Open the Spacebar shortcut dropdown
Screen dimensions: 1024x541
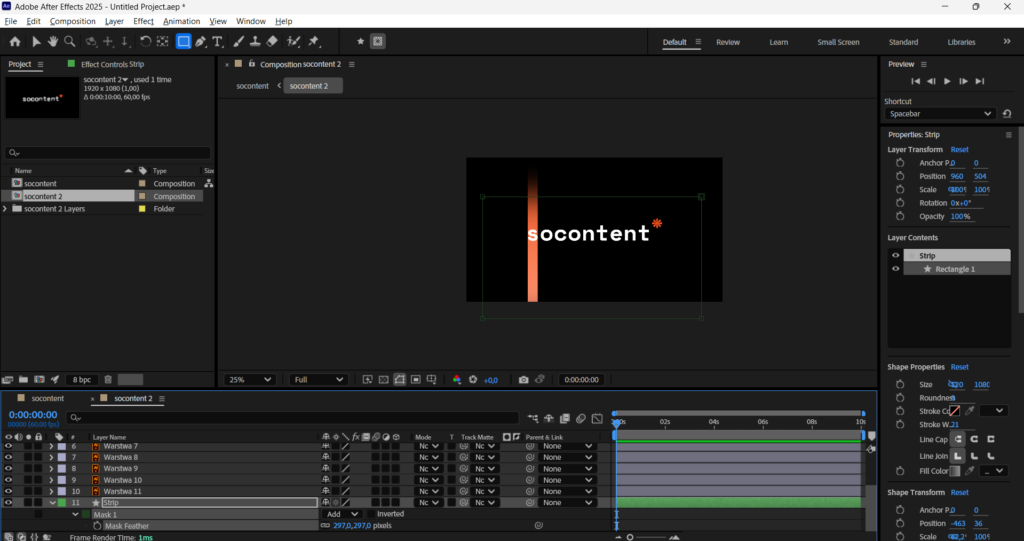click(x=940, y=114)
